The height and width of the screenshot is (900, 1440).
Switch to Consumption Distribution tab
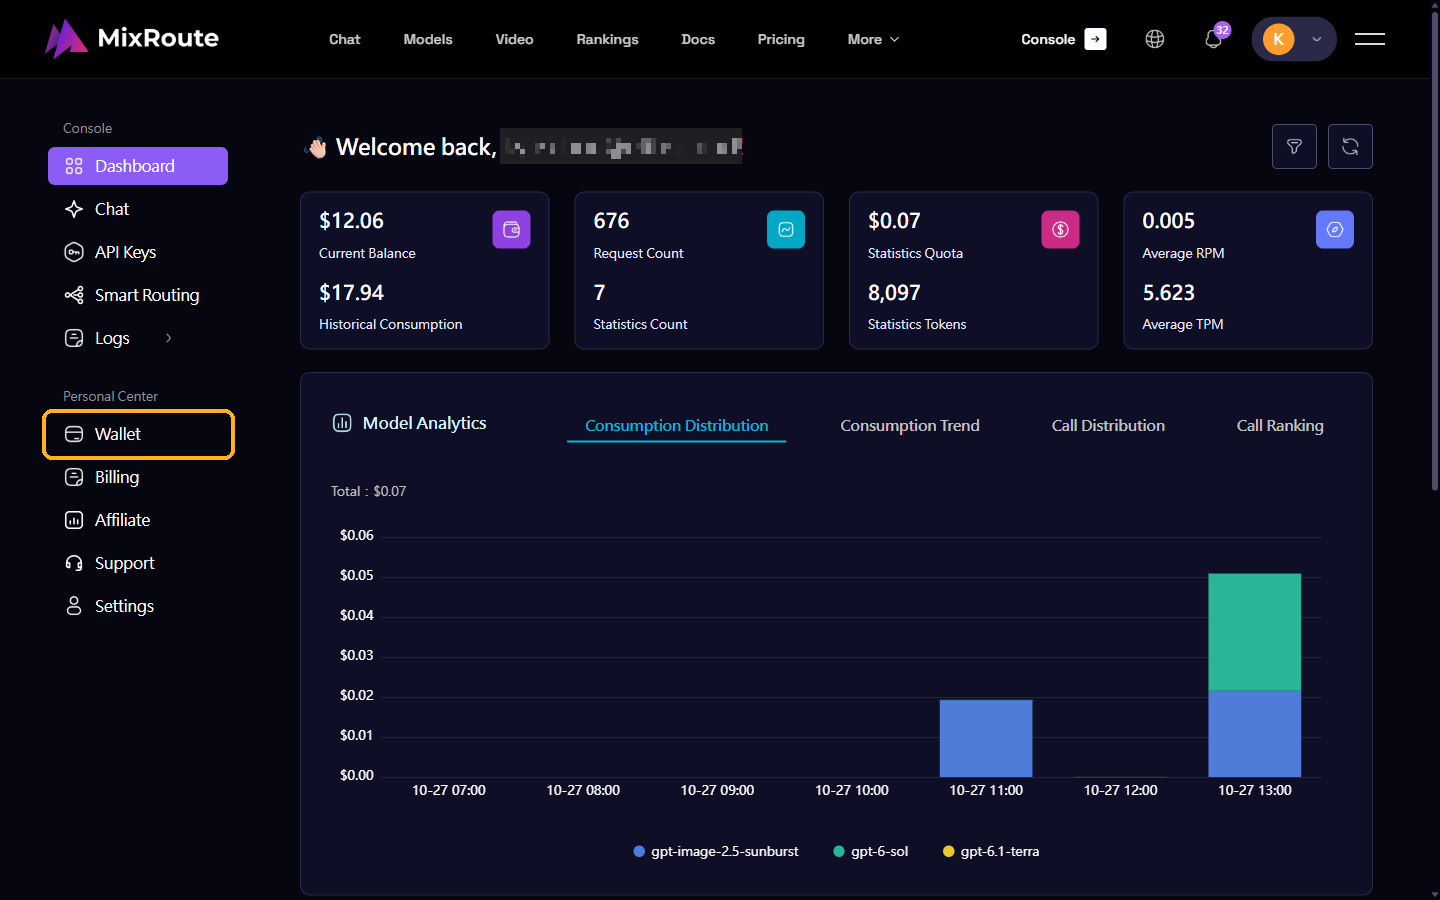tap(677, 425)
